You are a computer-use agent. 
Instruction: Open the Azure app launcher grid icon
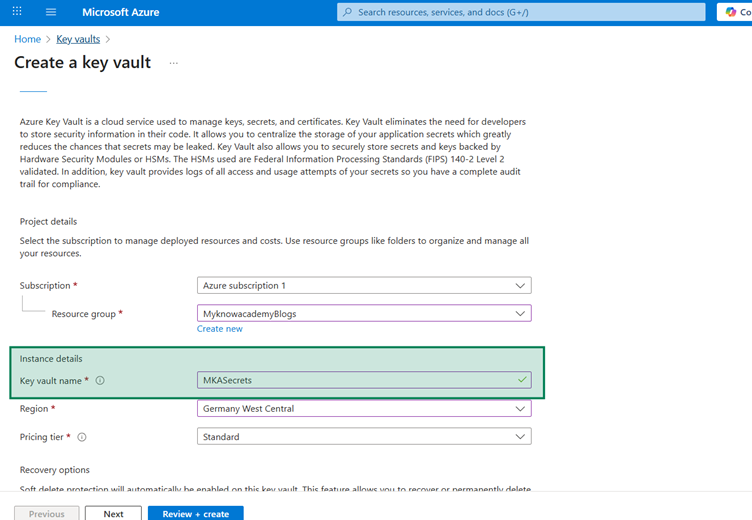tap(17, 12)
